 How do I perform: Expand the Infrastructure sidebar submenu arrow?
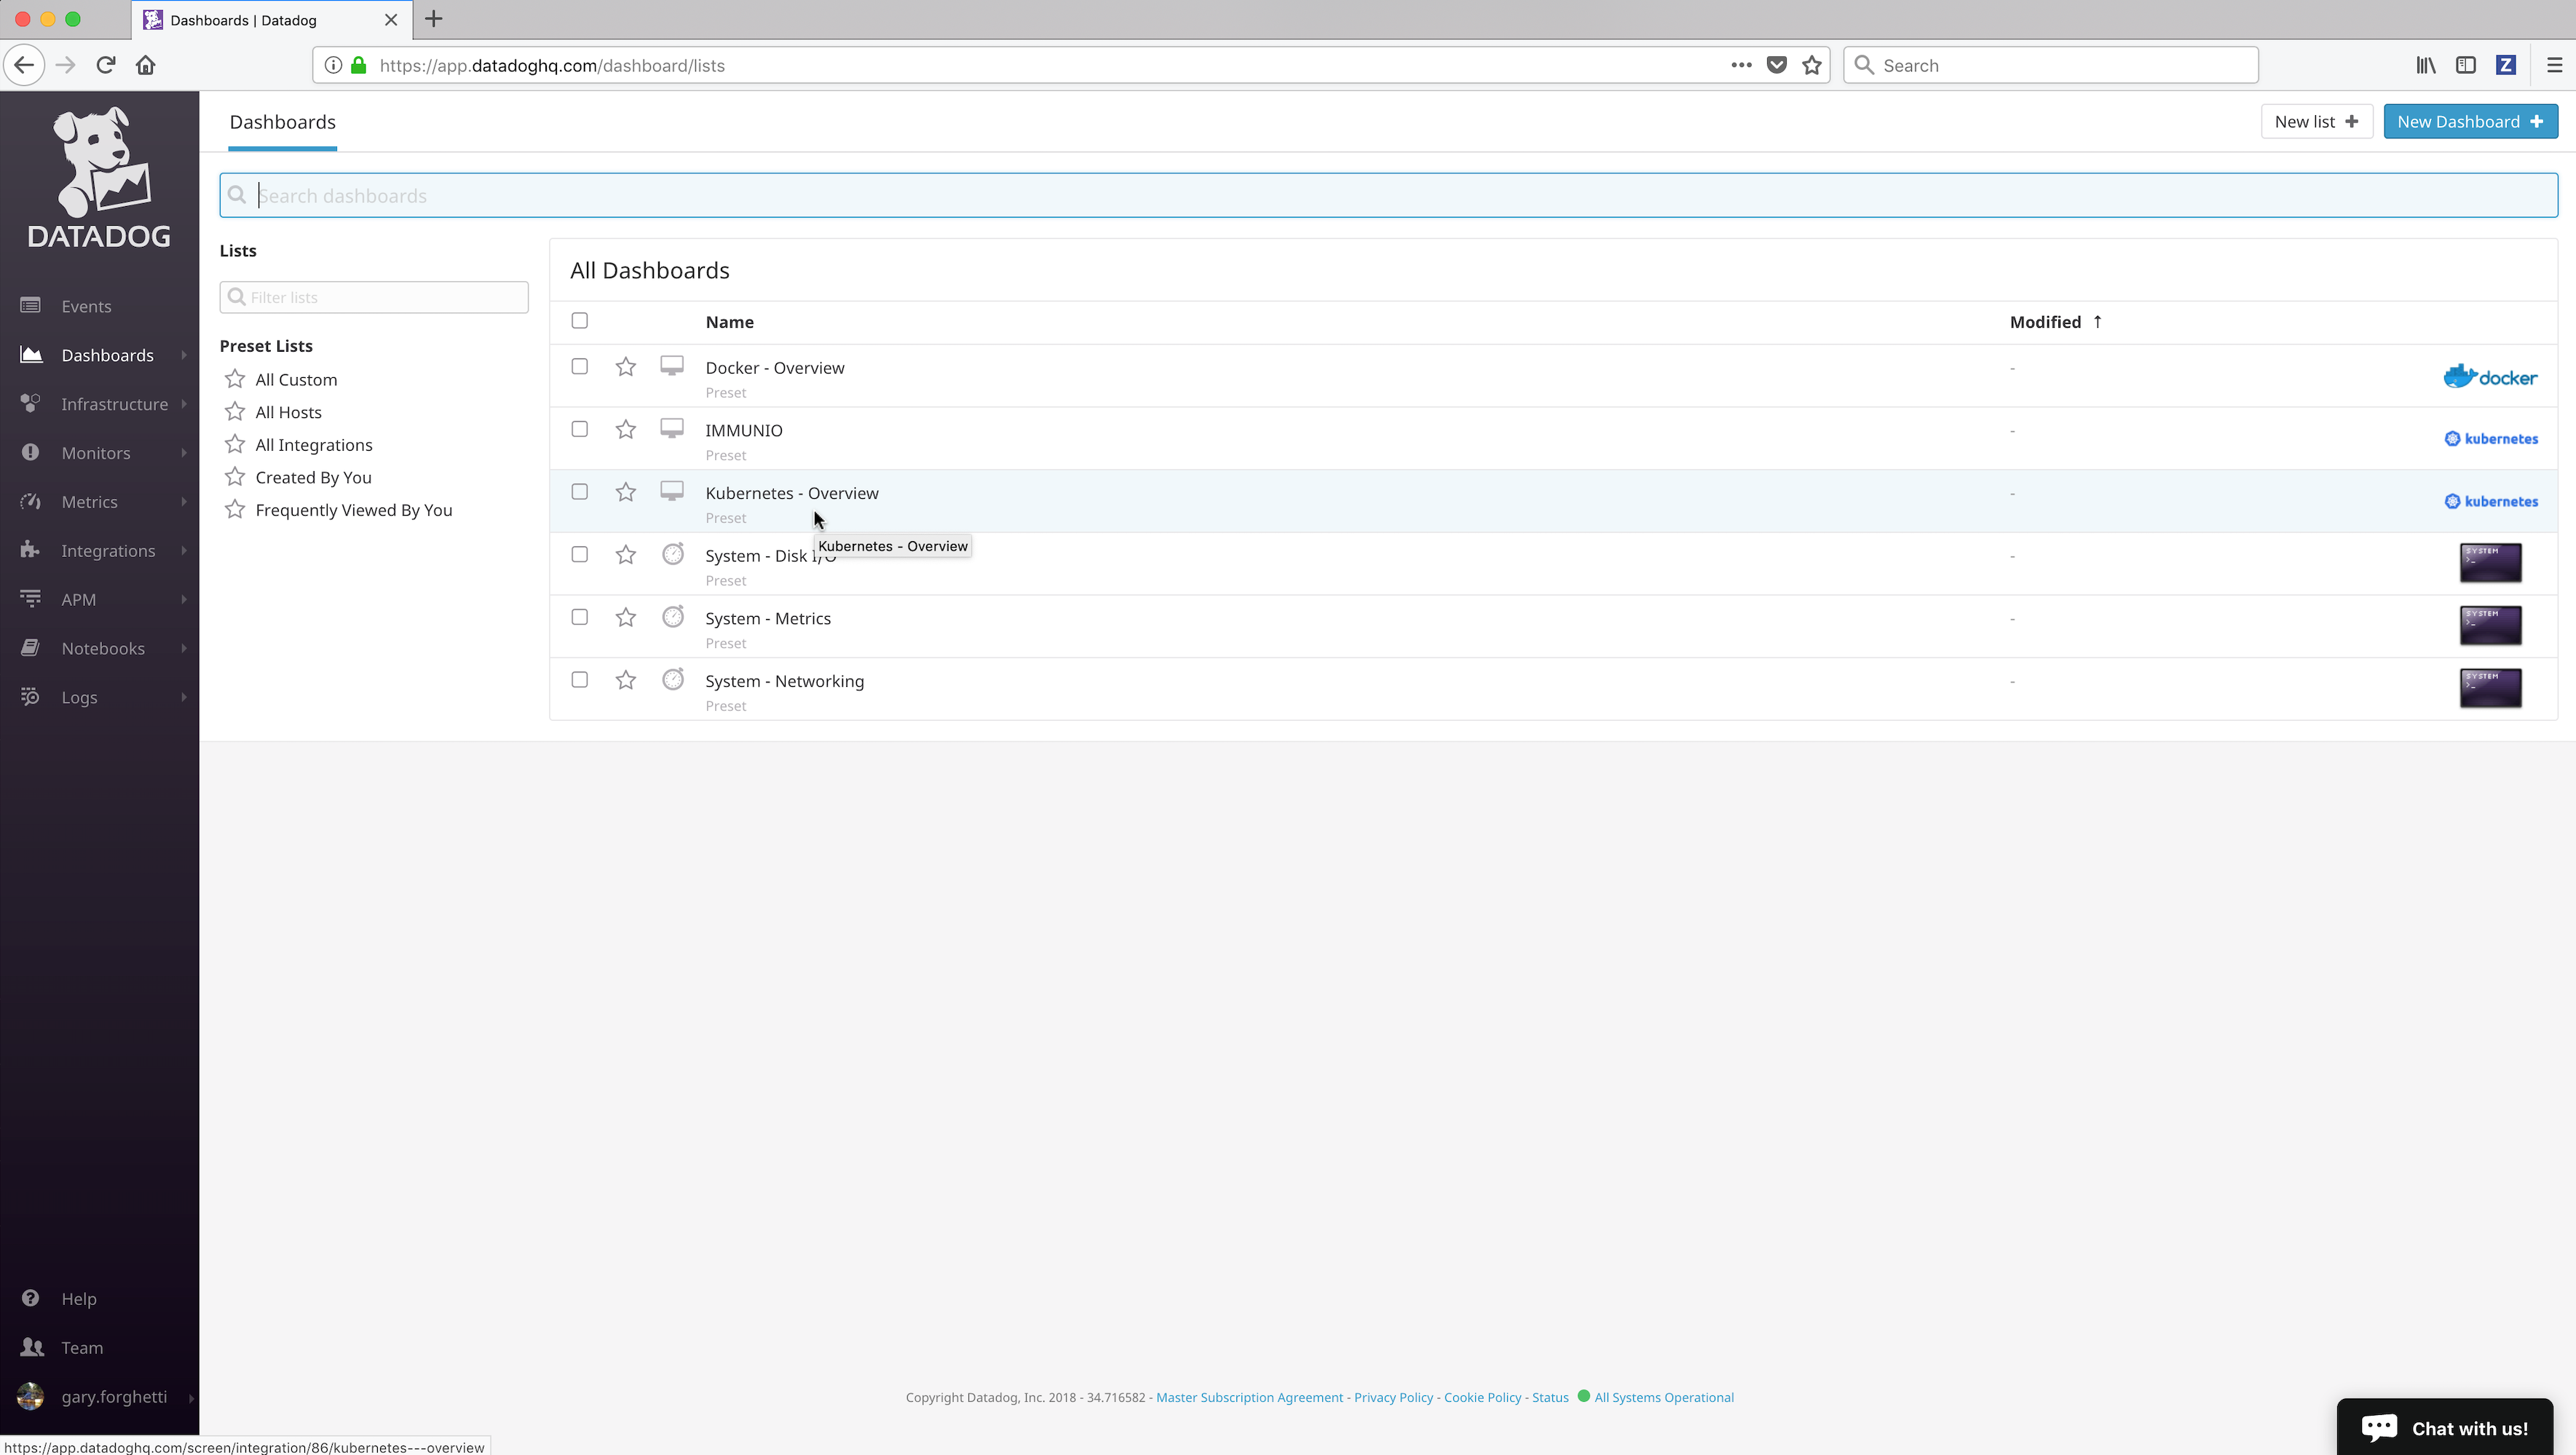click(x=184, y=404)
